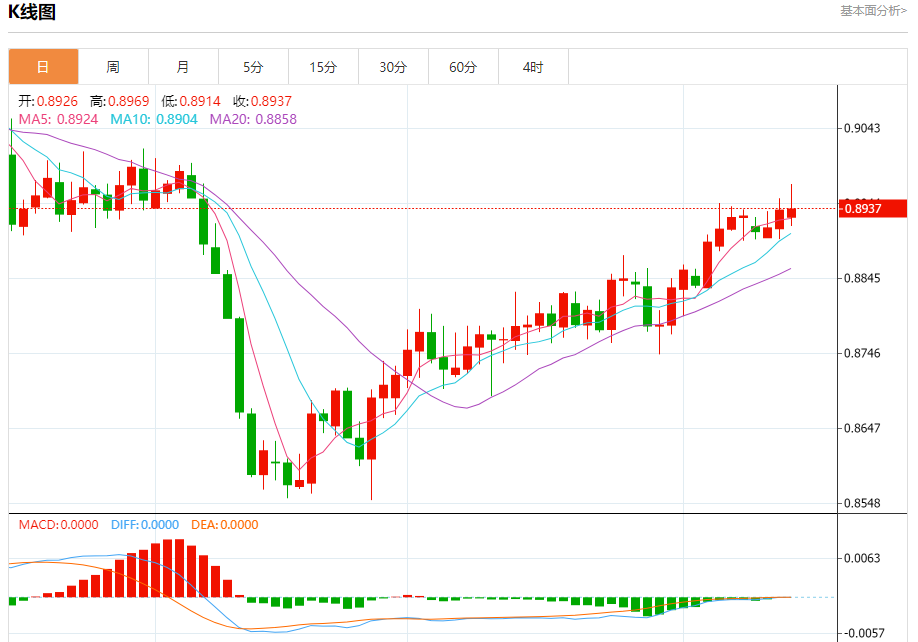The image size is (918, 642).
Task: Click the 高:0.8969 high price text
Action: click(119, 101)
